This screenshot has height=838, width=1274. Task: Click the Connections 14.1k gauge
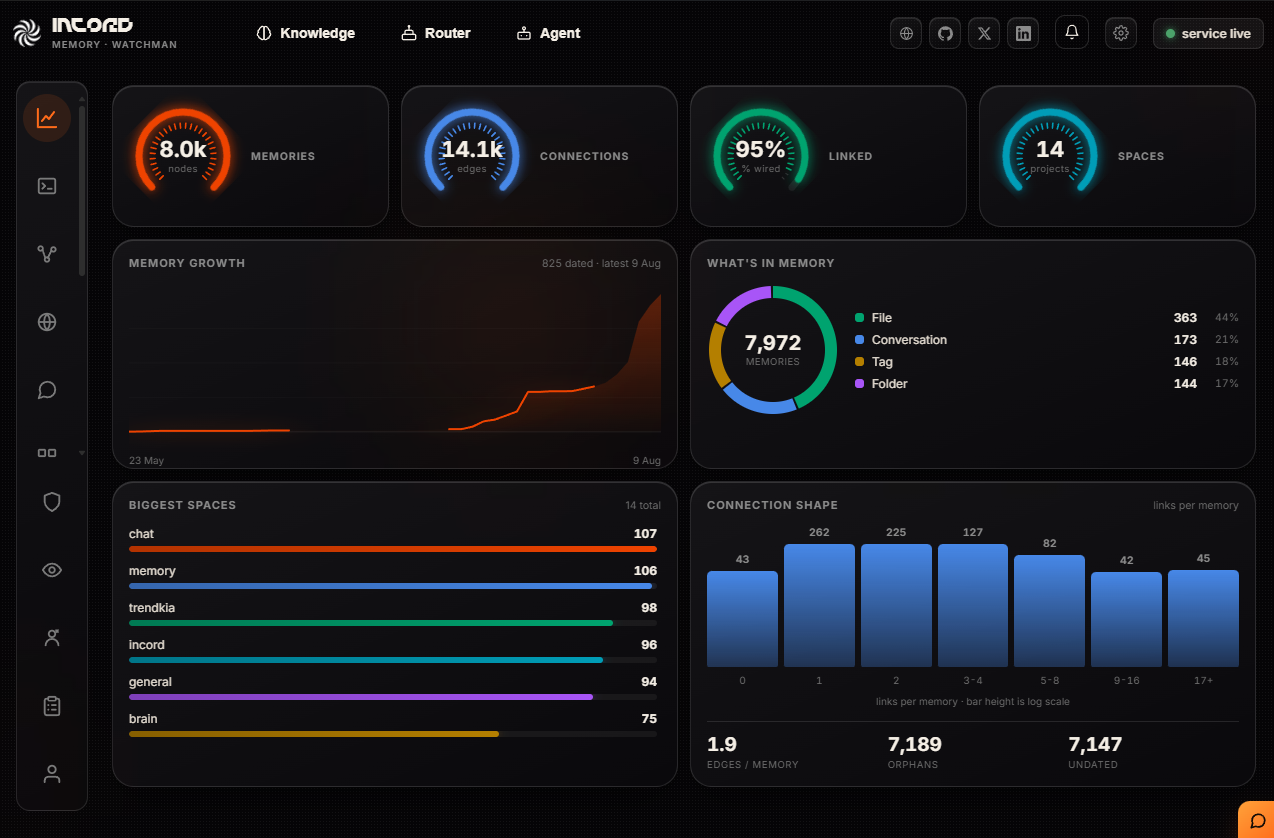[472, 152]
